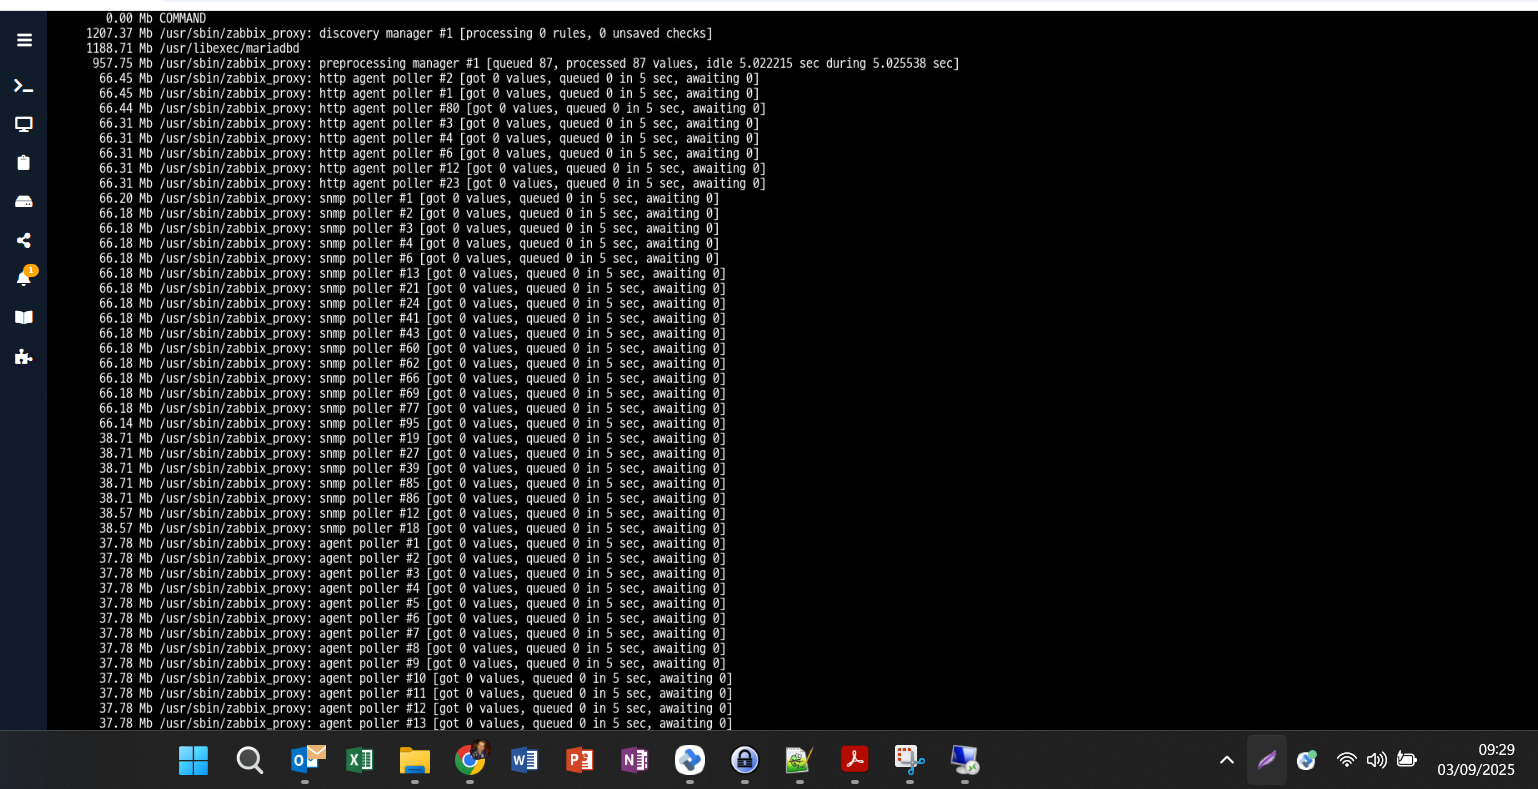Click the 1188.71 Mb memory value
1538x789 pixels.
[119, 48]
